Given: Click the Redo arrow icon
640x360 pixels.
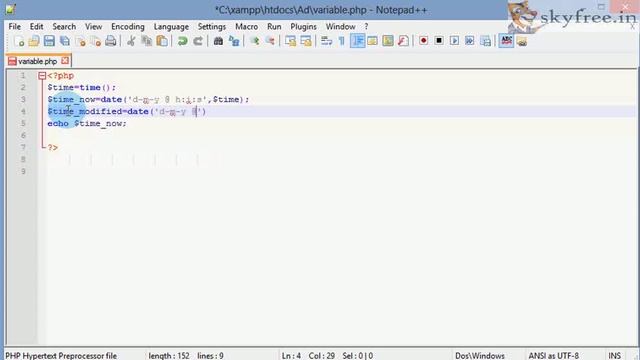Looking at the screenshot, I should (x=198, y=41).
